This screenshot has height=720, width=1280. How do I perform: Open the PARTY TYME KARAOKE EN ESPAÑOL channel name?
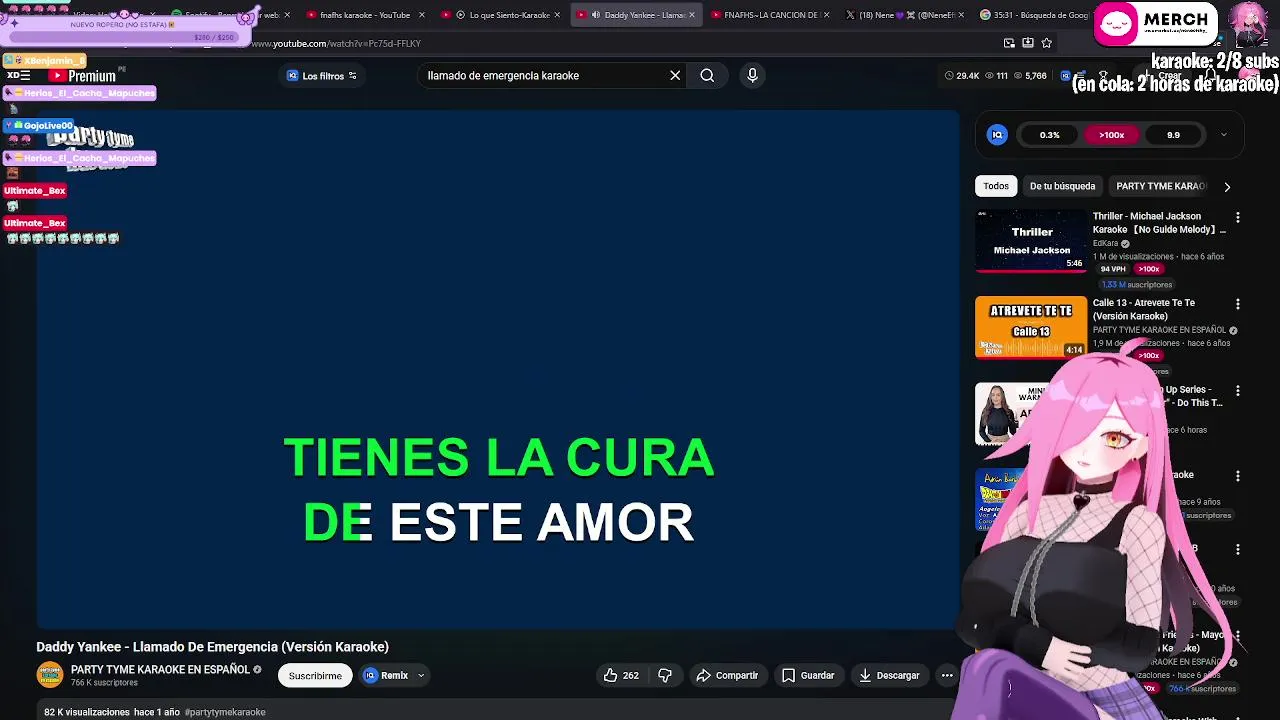point(160,670)
